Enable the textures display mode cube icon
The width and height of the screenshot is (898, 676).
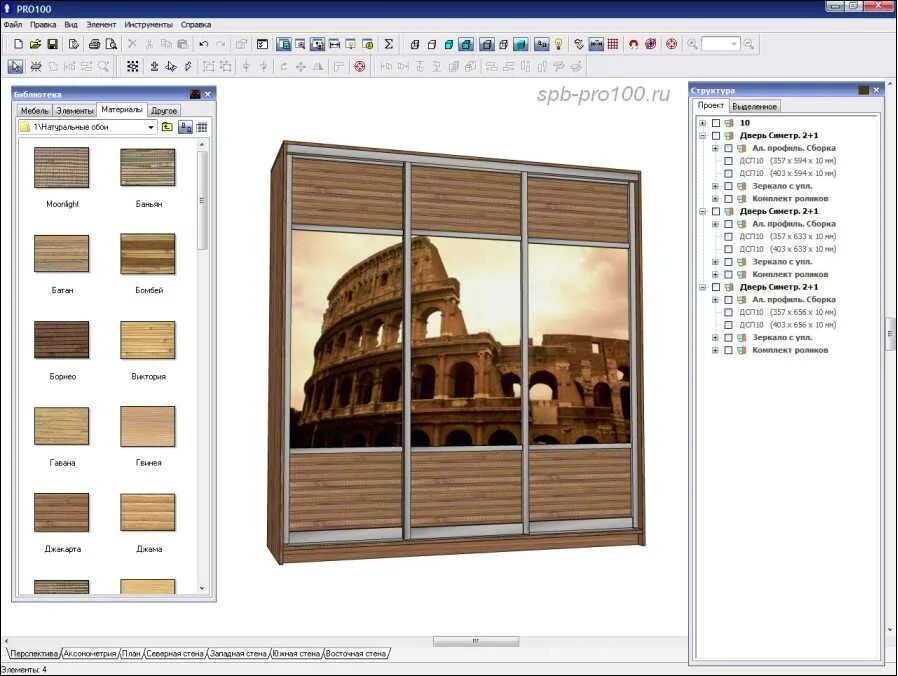click(x=466, y=44)
